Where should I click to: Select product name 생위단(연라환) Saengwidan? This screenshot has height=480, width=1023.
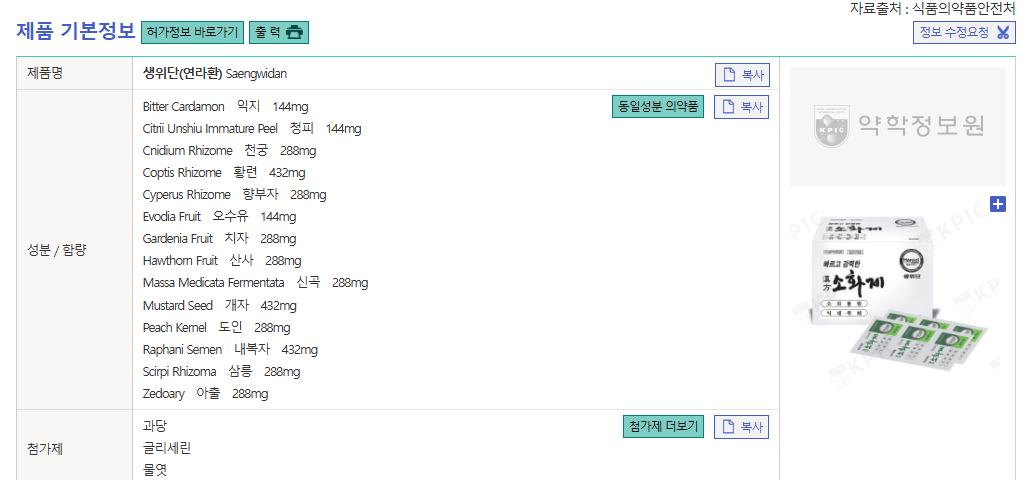pyautogui.click(x=215, y=74)
